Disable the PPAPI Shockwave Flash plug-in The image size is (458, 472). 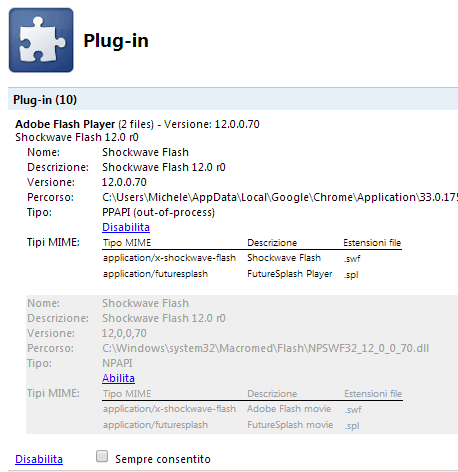tap(126, 227)
